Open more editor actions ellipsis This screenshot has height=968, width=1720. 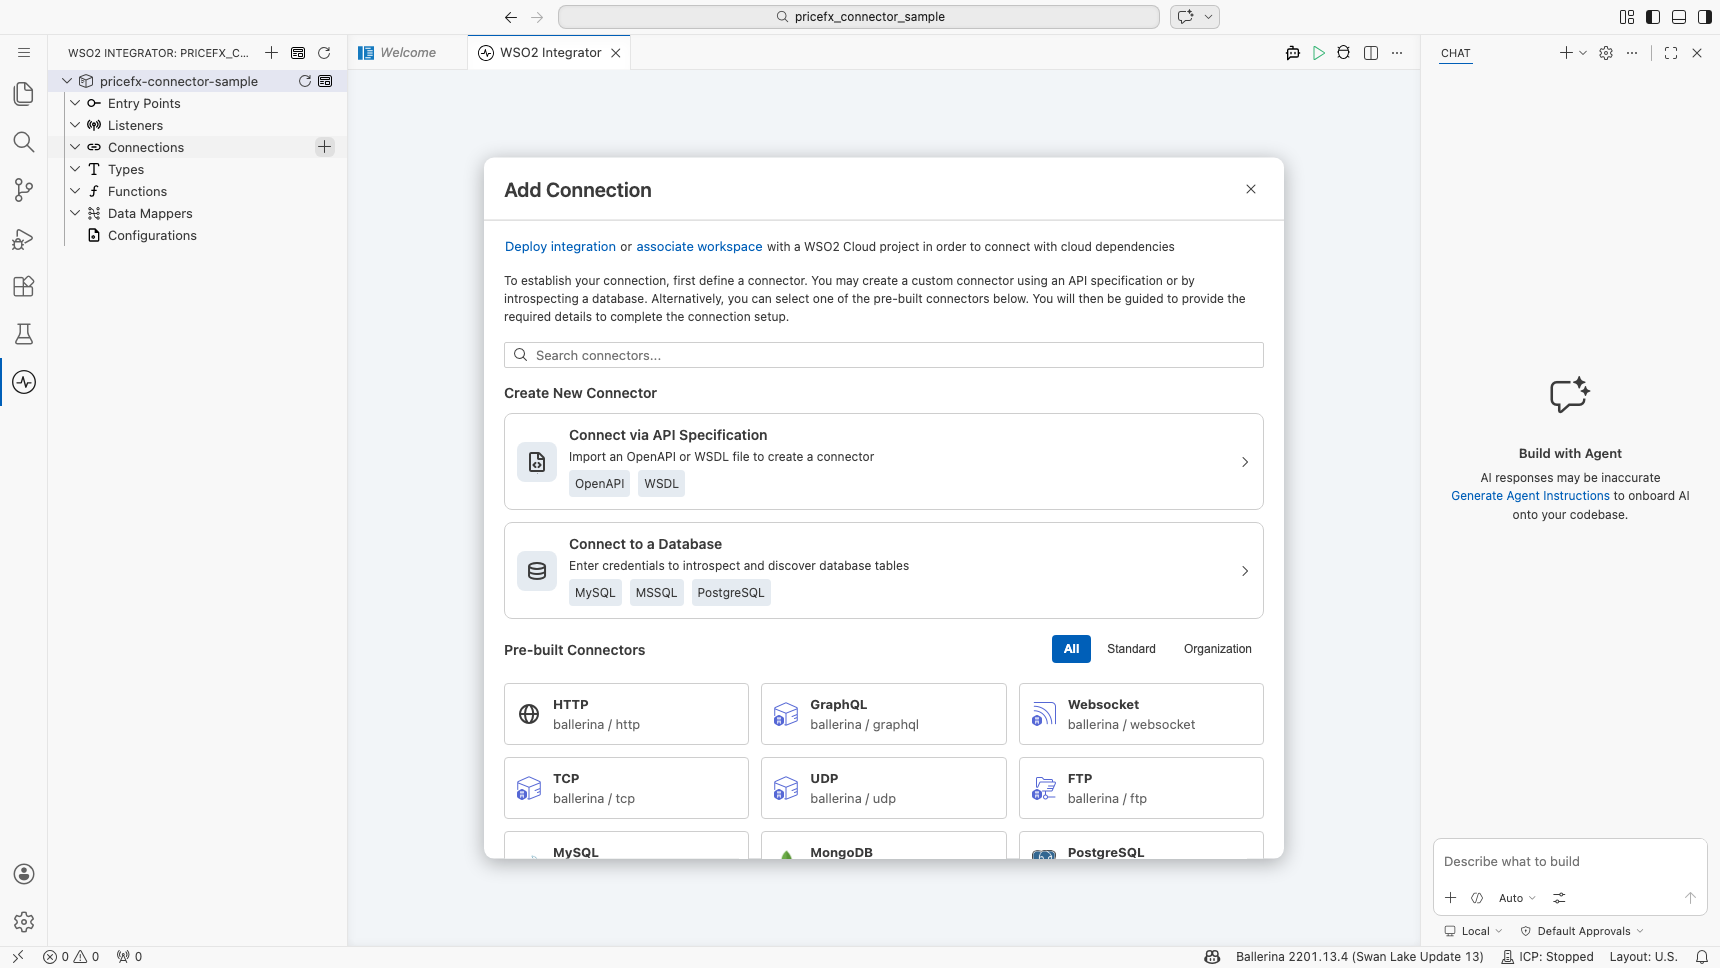click(1397, 53)
